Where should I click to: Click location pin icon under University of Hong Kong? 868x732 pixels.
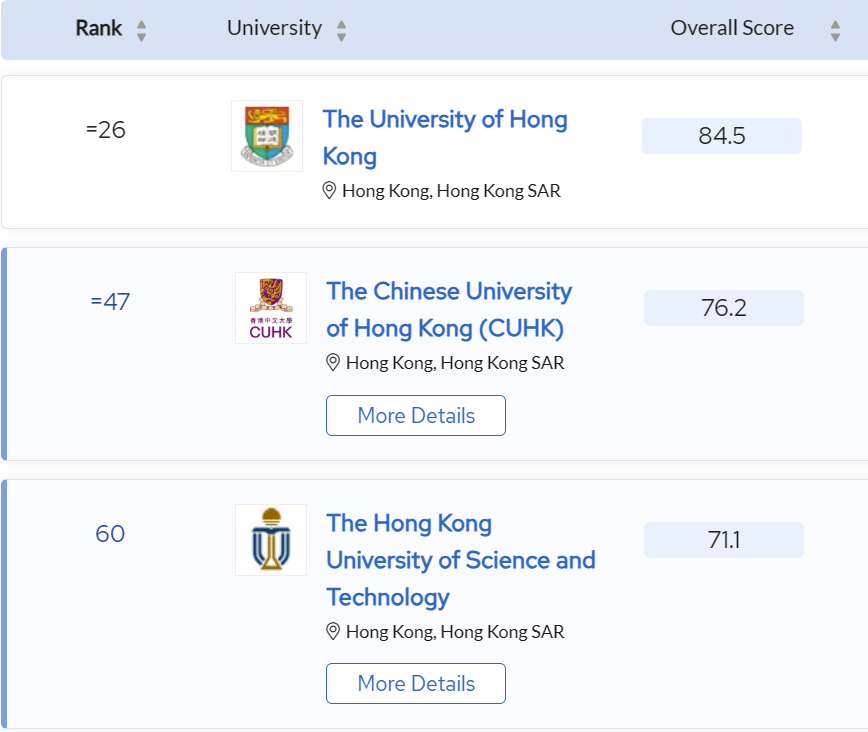[329, 190]
